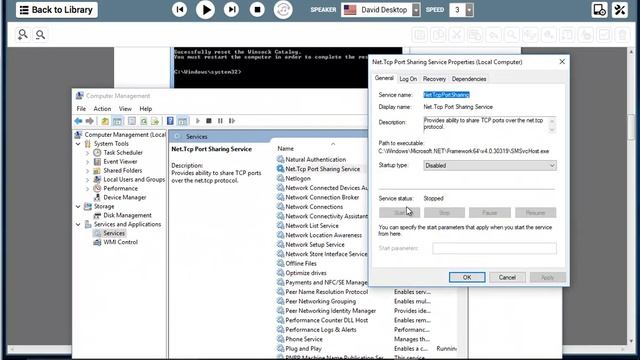640x360 pixels.
Task: Select Device Manager in the tree
Action: pyautogui.click(x=124, y=198)
